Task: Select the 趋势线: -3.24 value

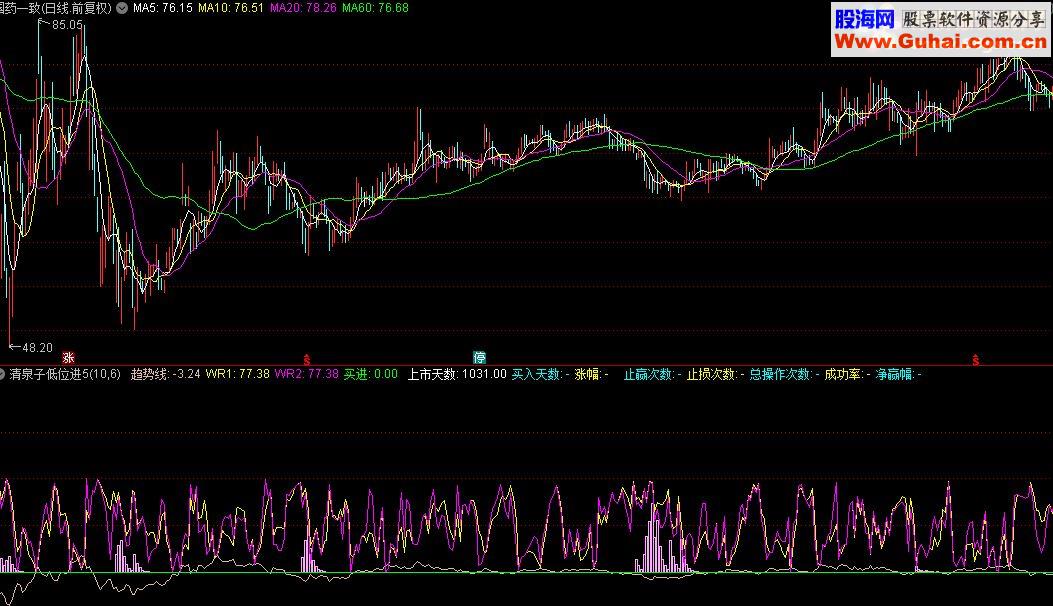Action: click(165, 374)
